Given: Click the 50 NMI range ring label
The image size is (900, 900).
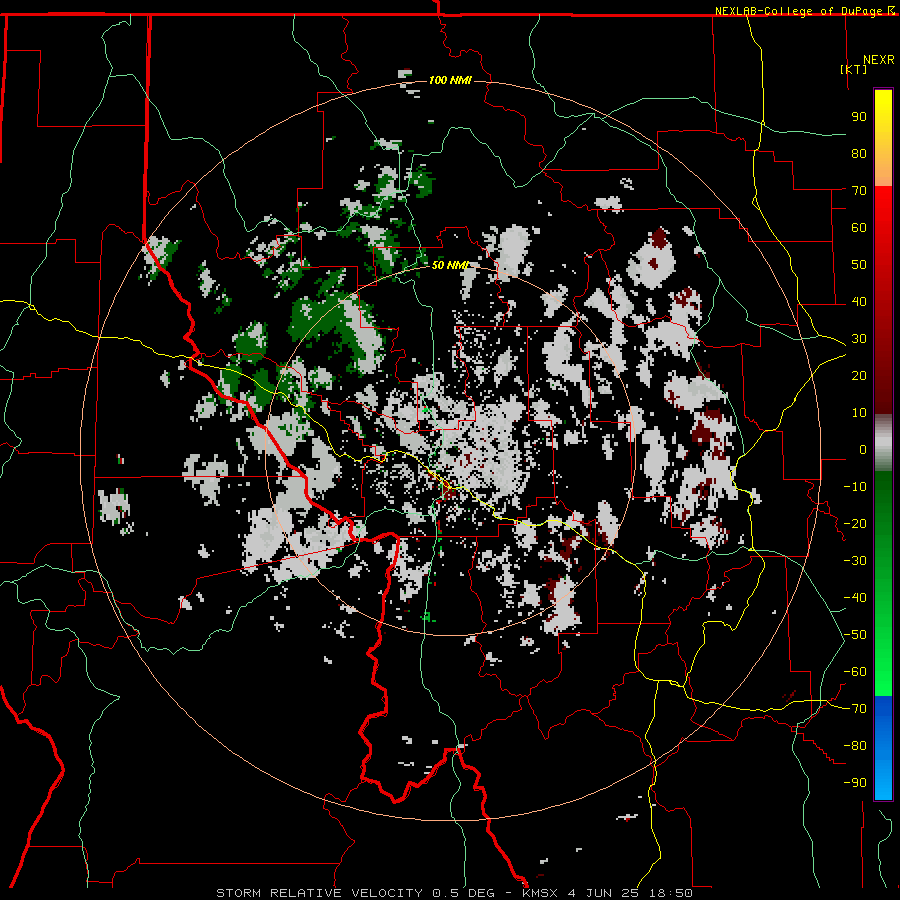Looking at the screenshot, I should pyautogui.click(x=450, y=265).
